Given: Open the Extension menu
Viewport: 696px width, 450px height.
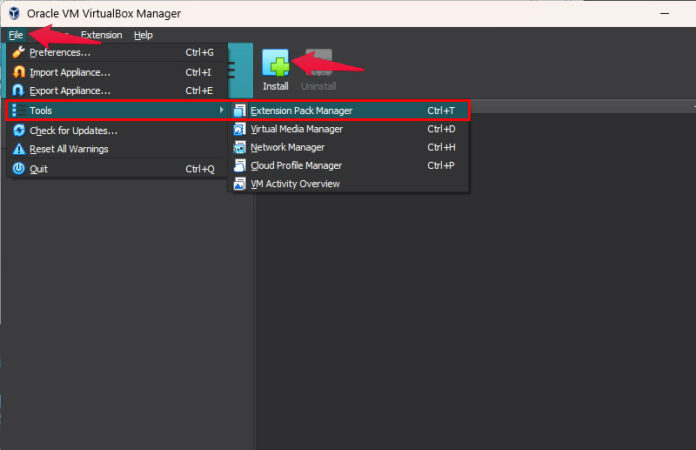Looking at the screenshot, I should [101, 35].
